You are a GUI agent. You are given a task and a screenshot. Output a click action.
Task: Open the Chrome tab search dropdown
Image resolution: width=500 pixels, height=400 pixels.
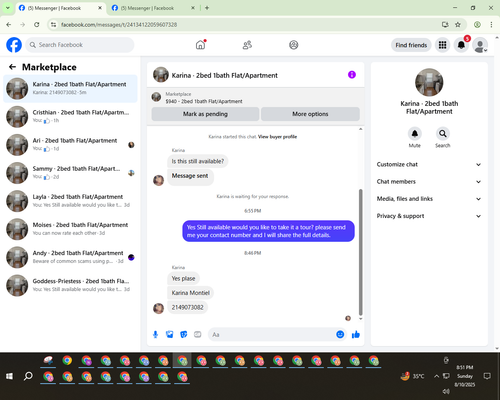pyautogui.click(x=8, y=8)
